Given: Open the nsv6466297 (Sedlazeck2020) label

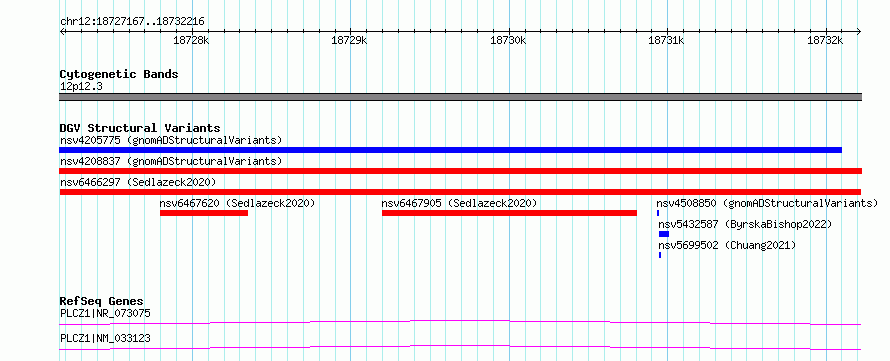Looking at the screenshot, I should (138, 182).
